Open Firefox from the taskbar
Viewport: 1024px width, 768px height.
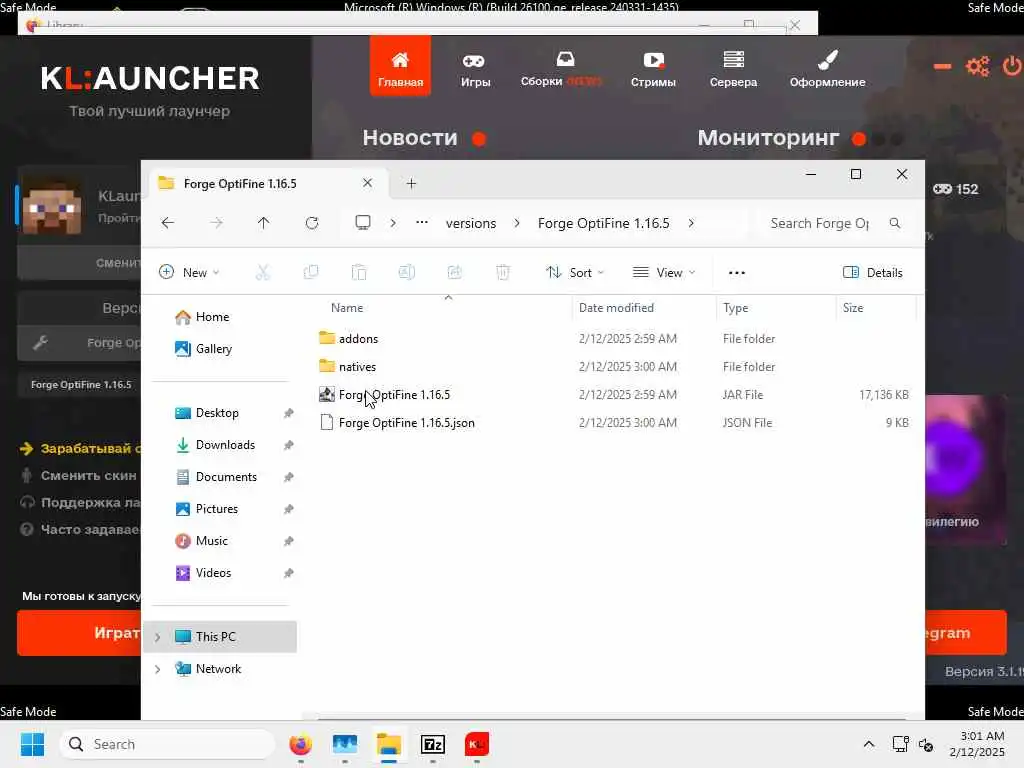[300, 744]
